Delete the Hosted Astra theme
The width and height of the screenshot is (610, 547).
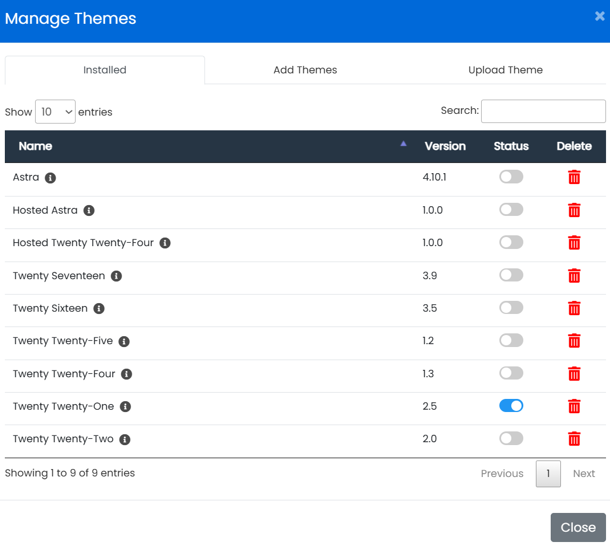[574, 210]
